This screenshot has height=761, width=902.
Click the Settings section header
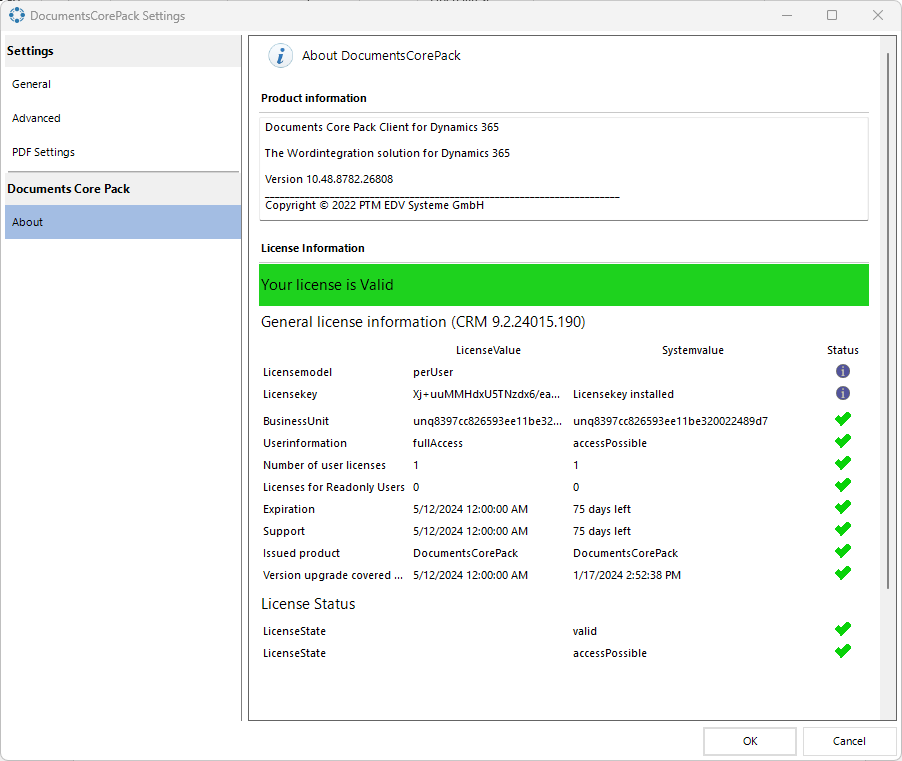click(123, 51)
